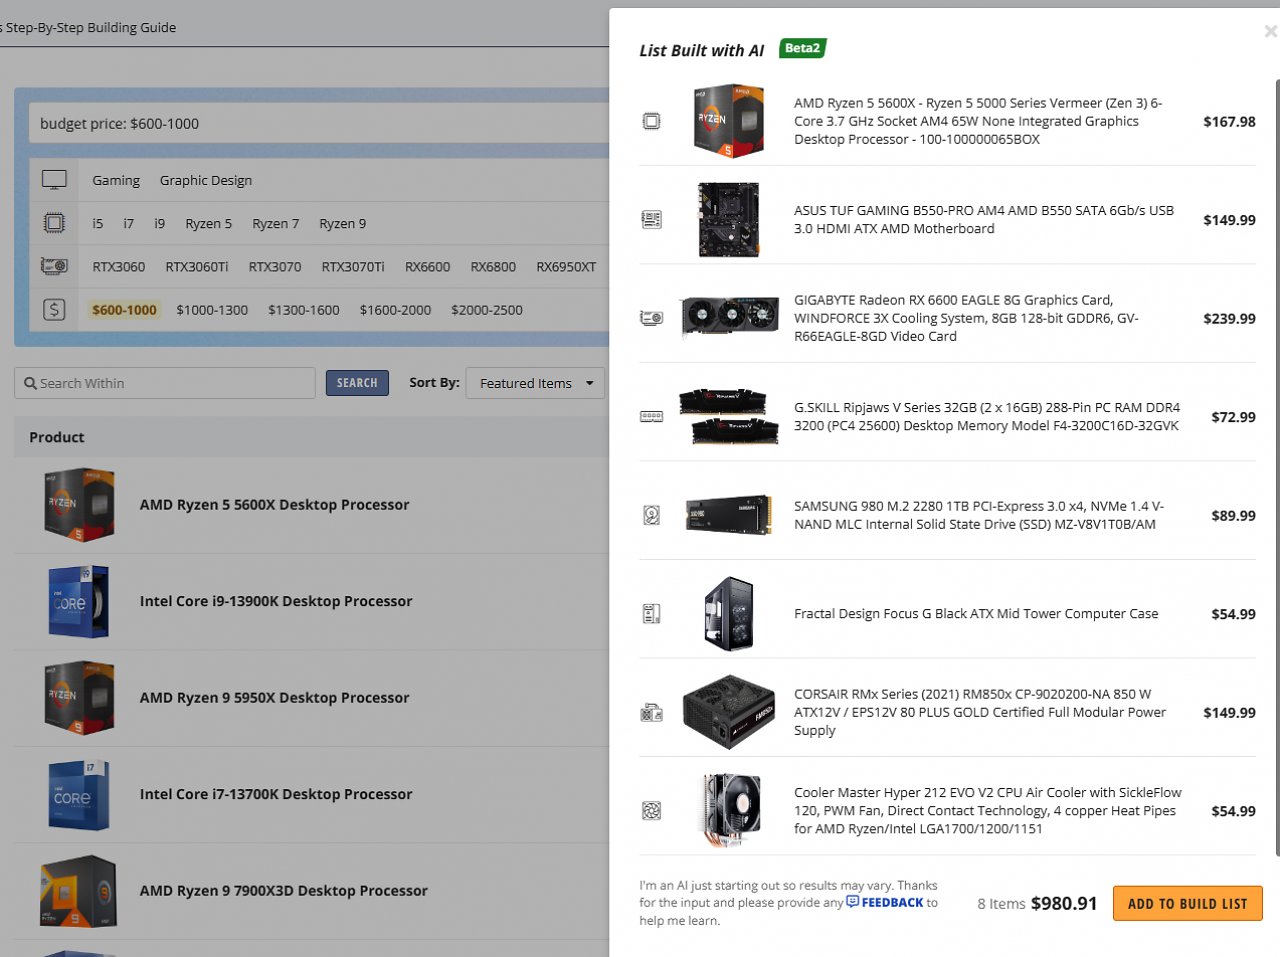This screenshot has height=957, width=1280.
Task: Open the GIGABYTE RX 6600 card image
Action: 728,318
